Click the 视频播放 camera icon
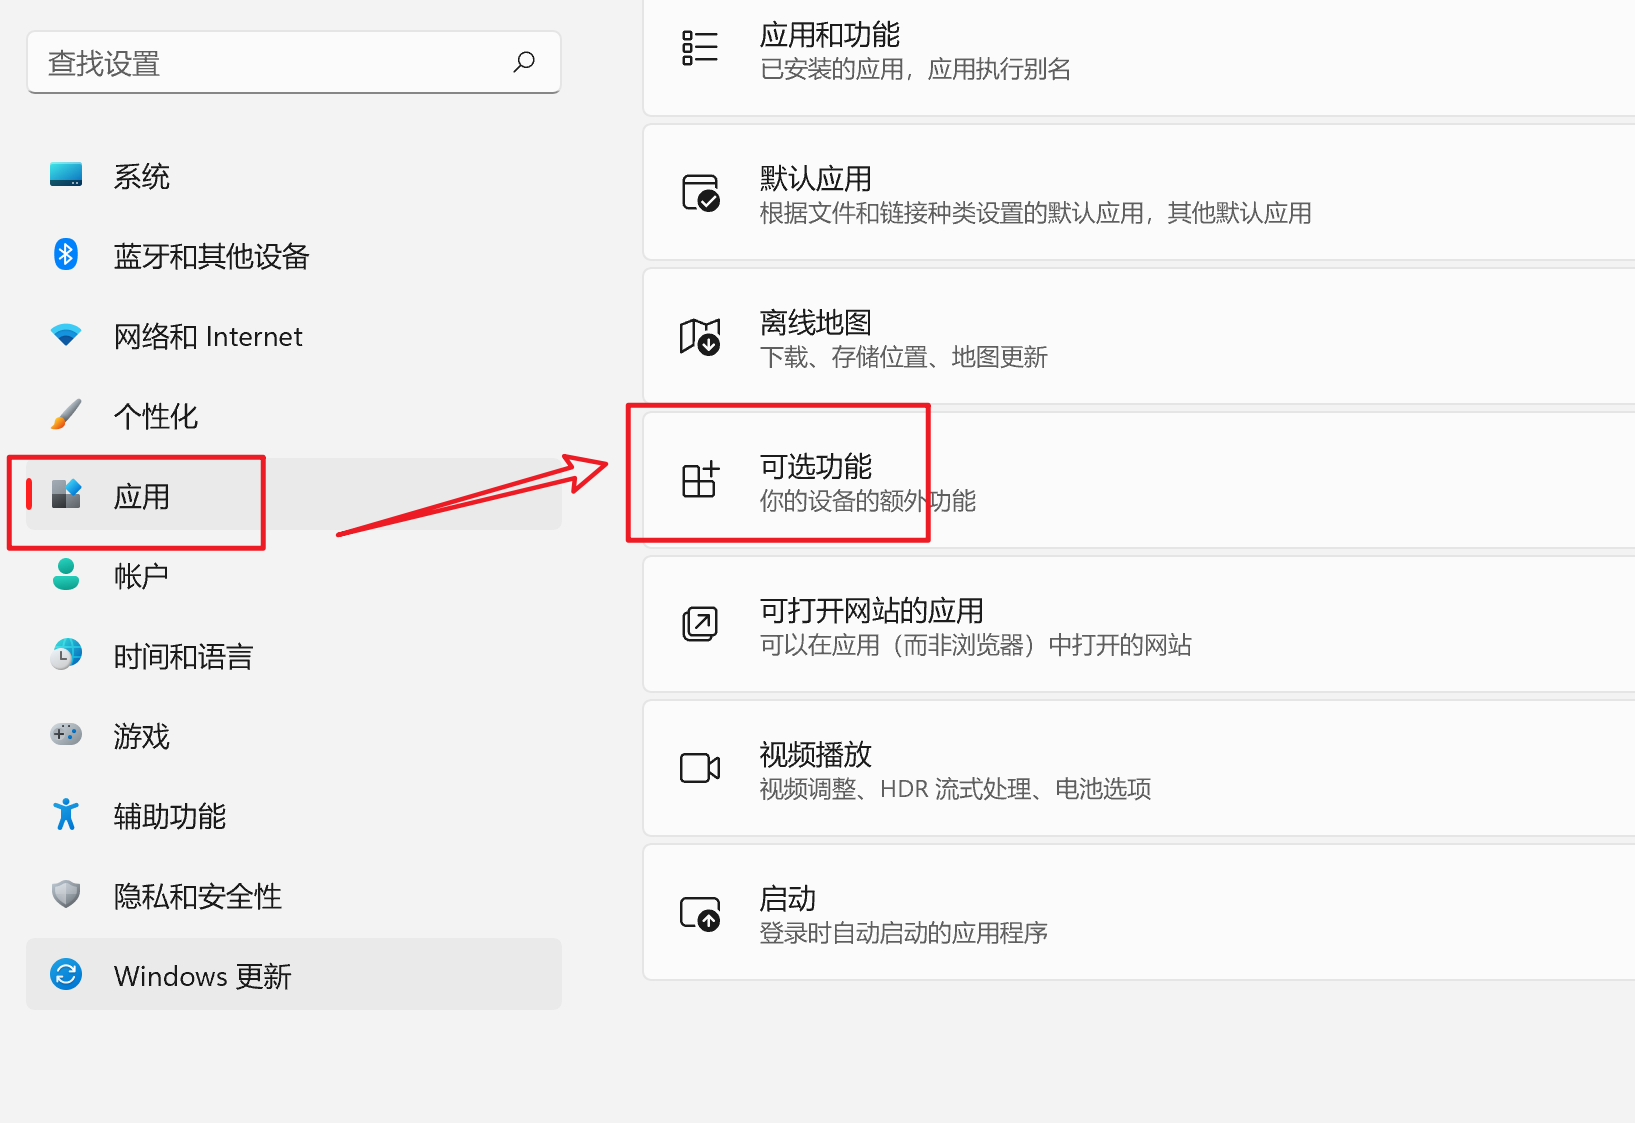 click(700, 768)
